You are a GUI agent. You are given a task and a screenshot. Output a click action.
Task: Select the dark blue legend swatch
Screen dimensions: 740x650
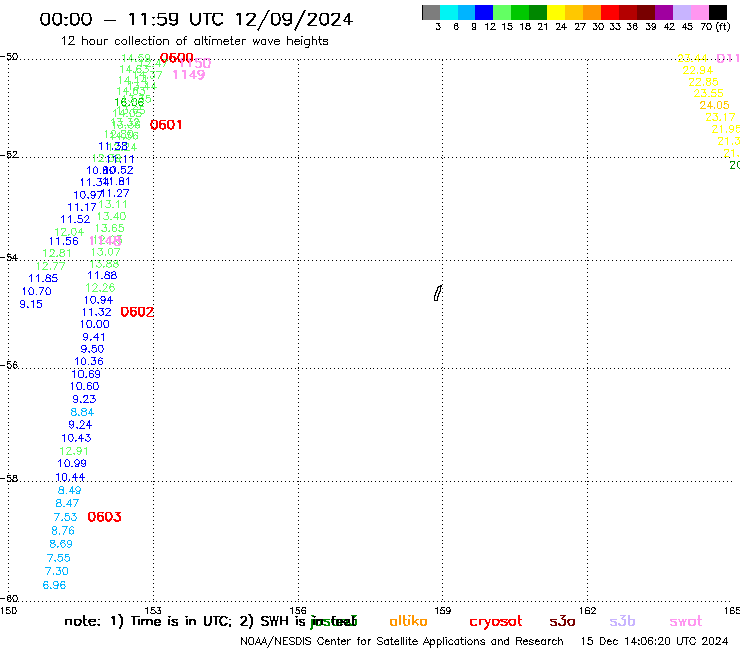click(485, 12)
